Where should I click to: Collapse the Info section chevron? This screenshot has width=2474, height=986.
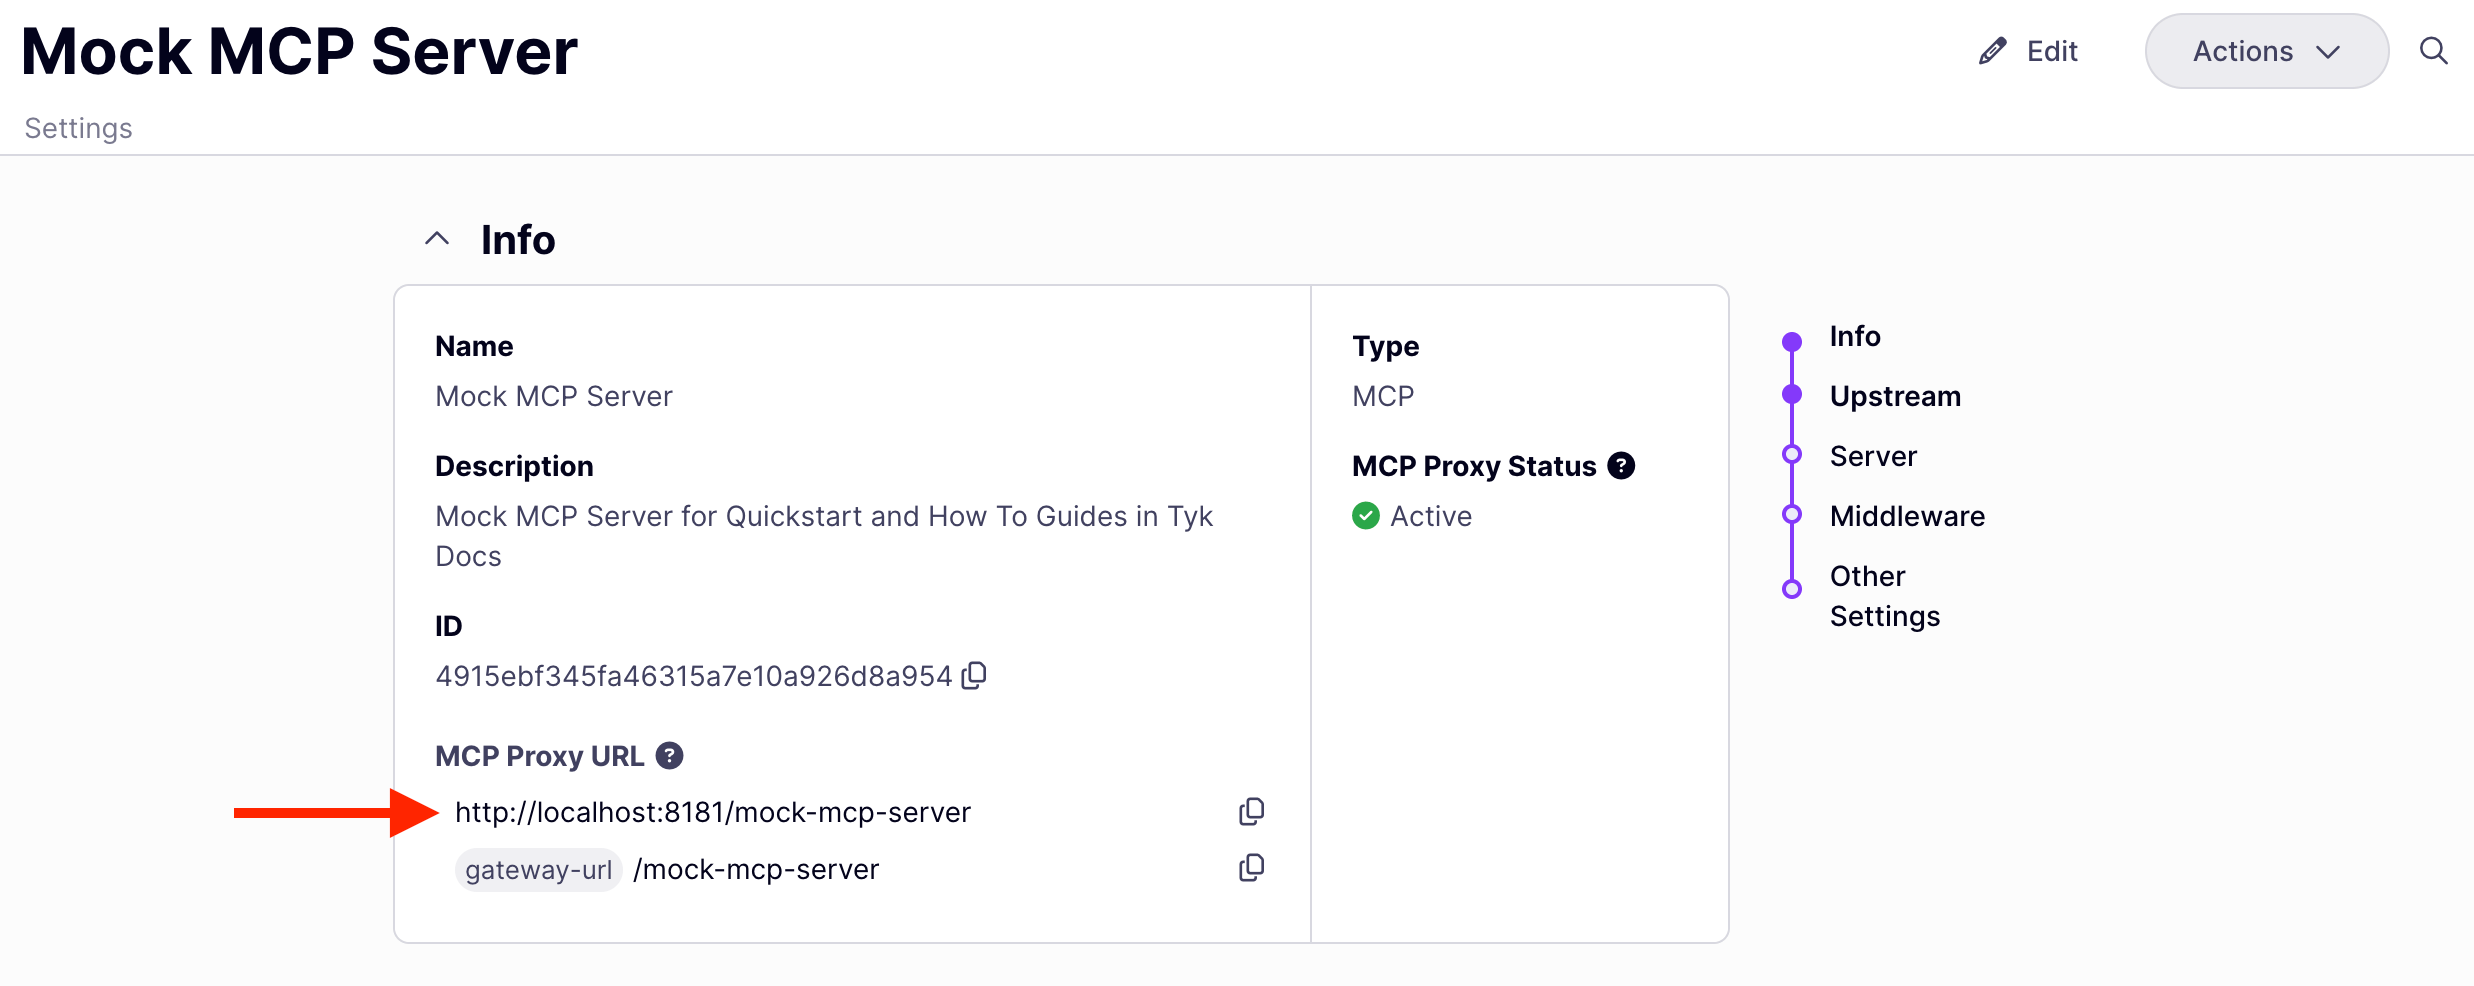point(437,239)
